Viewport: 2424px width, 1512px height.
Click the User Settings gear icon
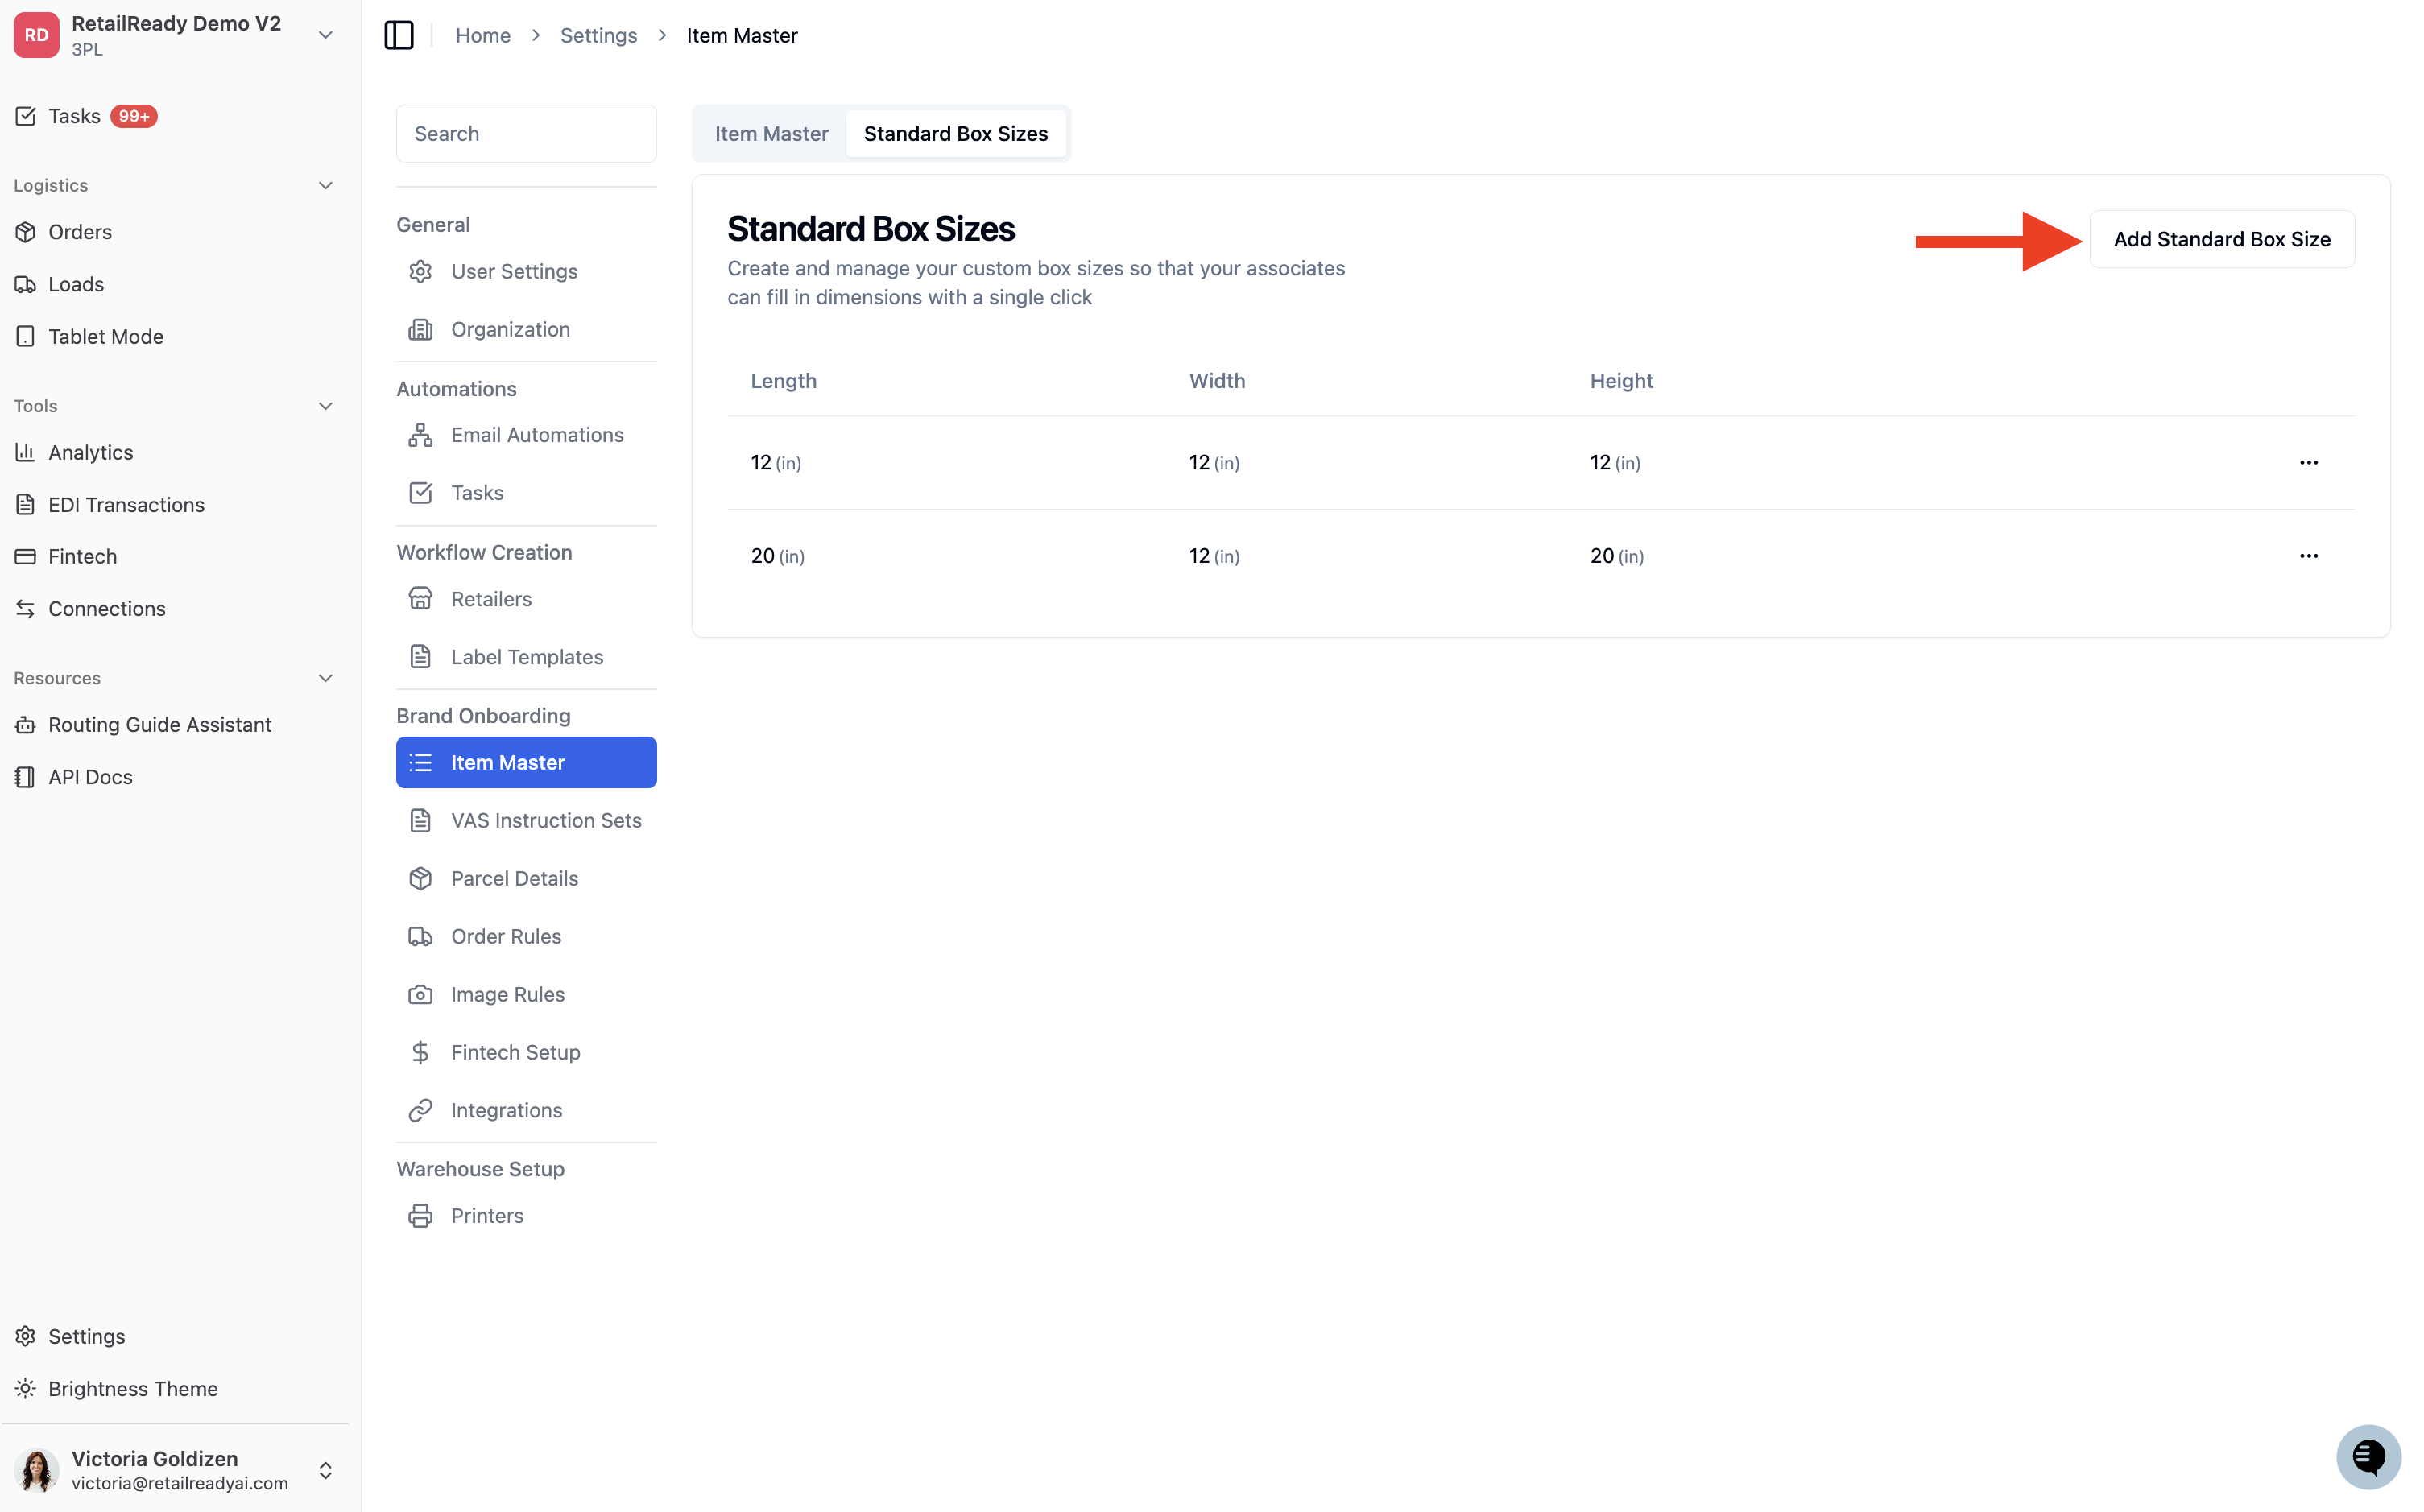pyautogui.click(x=420, y=271)
